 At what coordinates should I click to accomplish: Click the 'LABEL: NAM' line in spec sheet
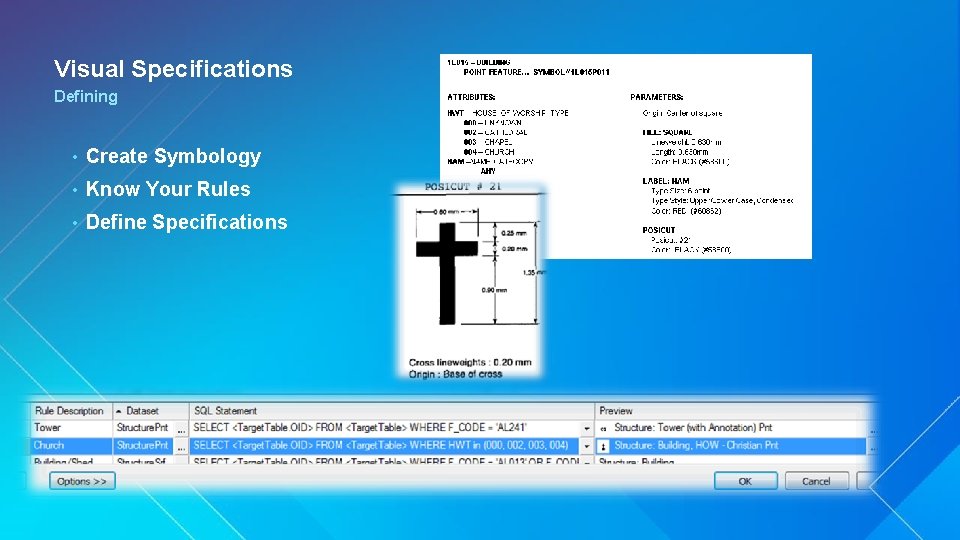pyautogui.click(x=666, y=181)
